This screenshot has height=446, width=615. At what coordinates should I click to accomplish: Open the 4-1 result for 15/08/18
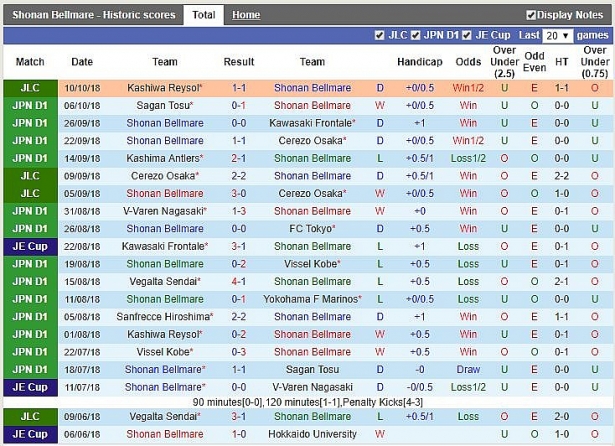click(x=239, y=282)
